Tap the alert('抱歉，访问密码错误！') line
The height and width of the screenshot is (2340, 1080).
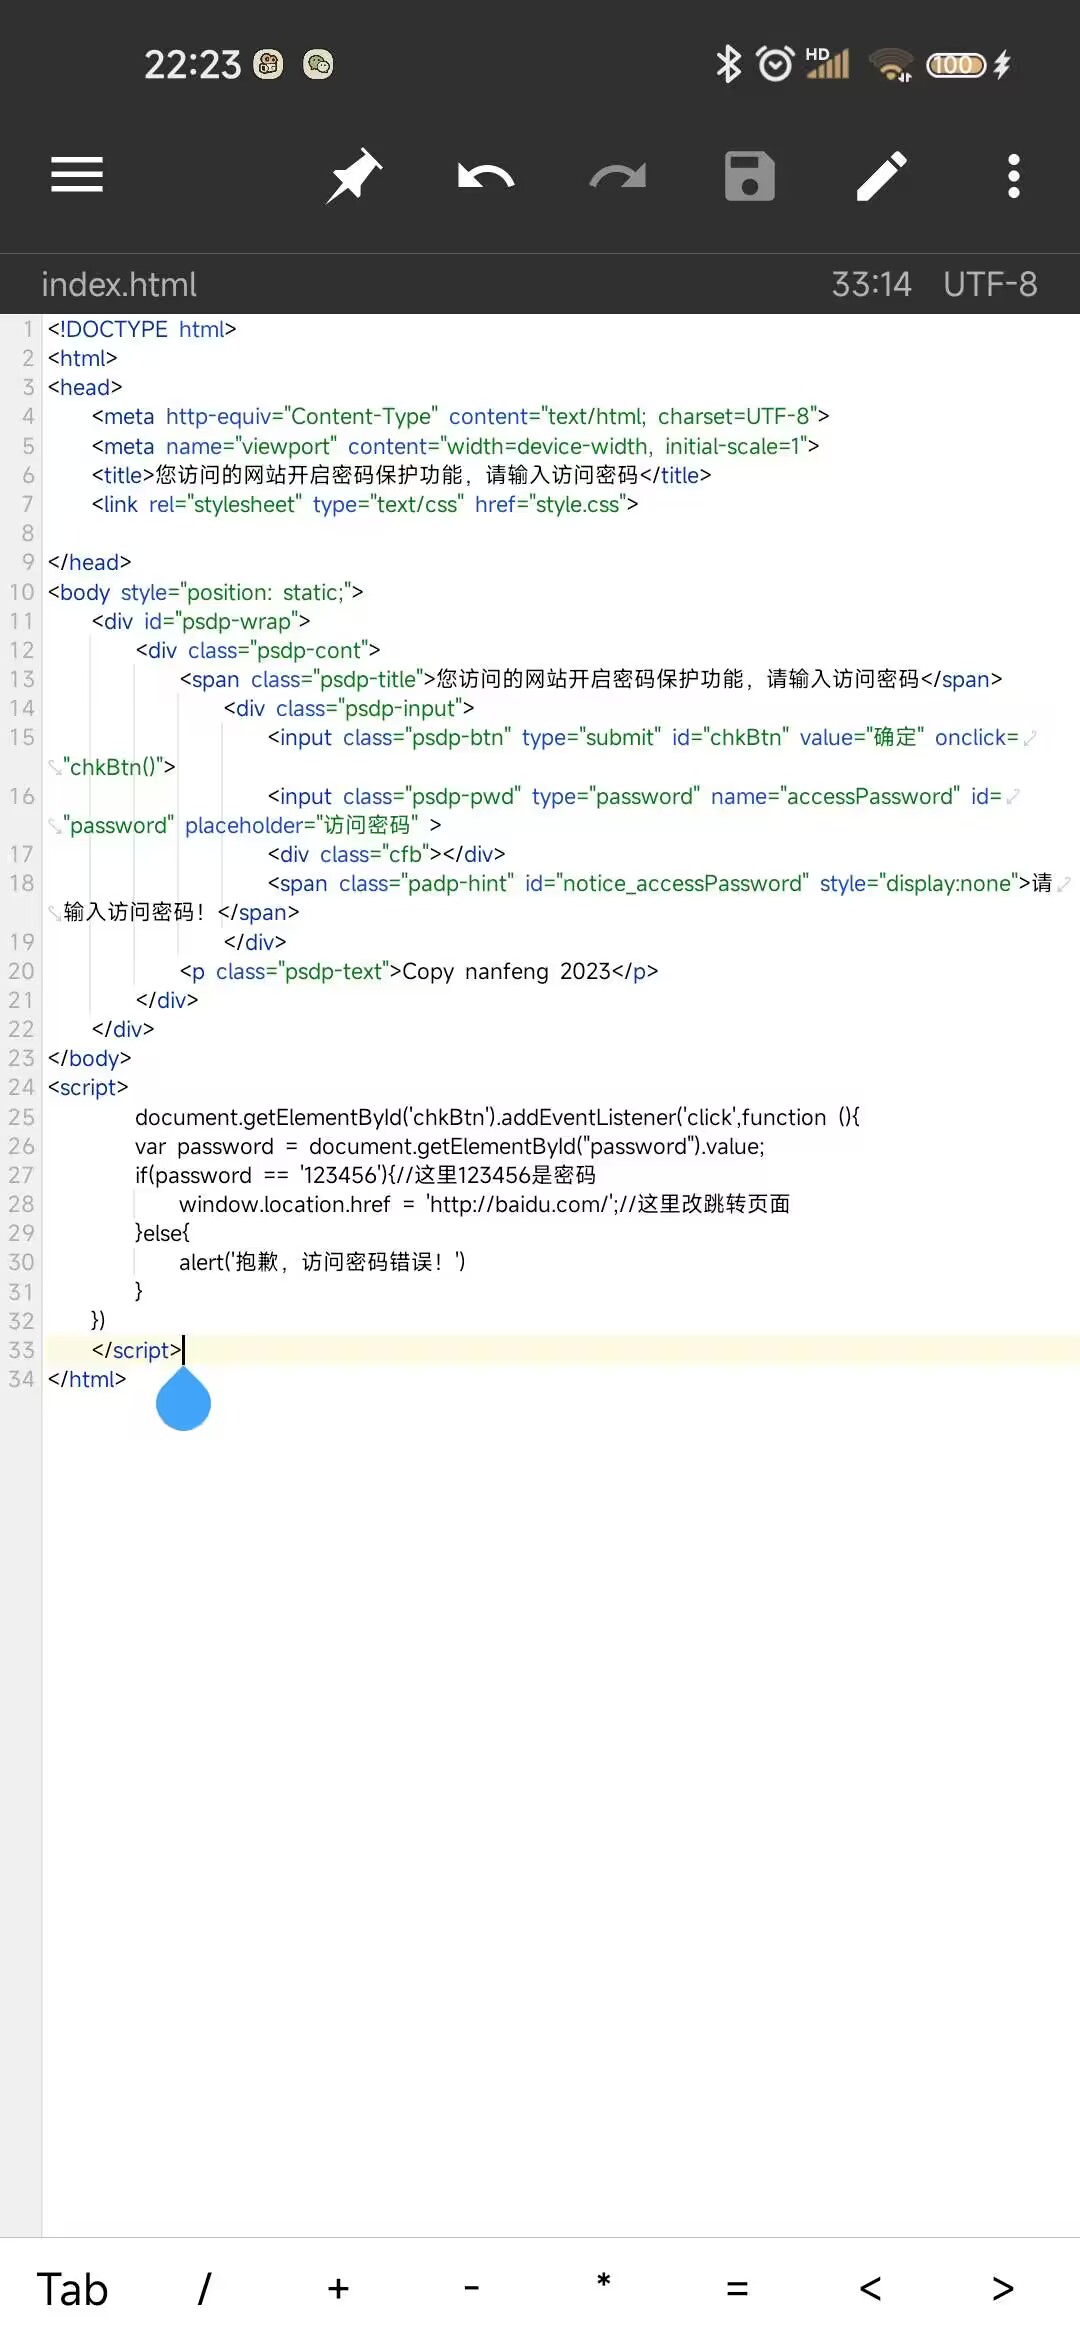coord(322,1262)
